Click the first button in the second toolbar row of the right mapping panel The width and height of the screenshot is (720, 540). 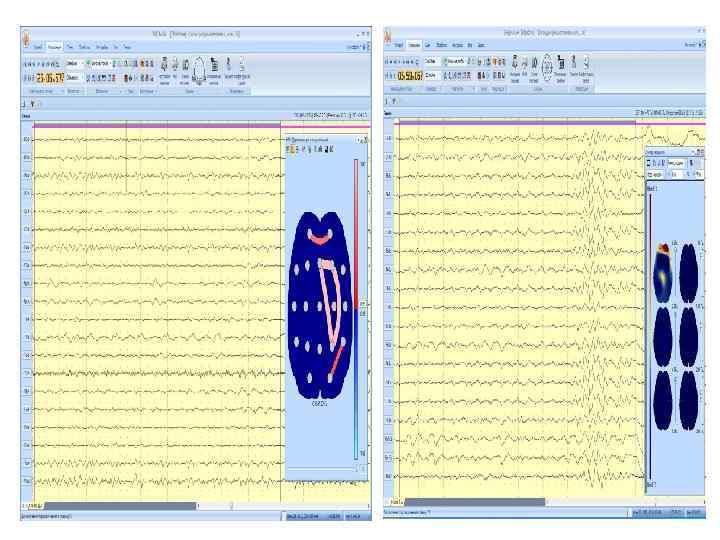655,175
